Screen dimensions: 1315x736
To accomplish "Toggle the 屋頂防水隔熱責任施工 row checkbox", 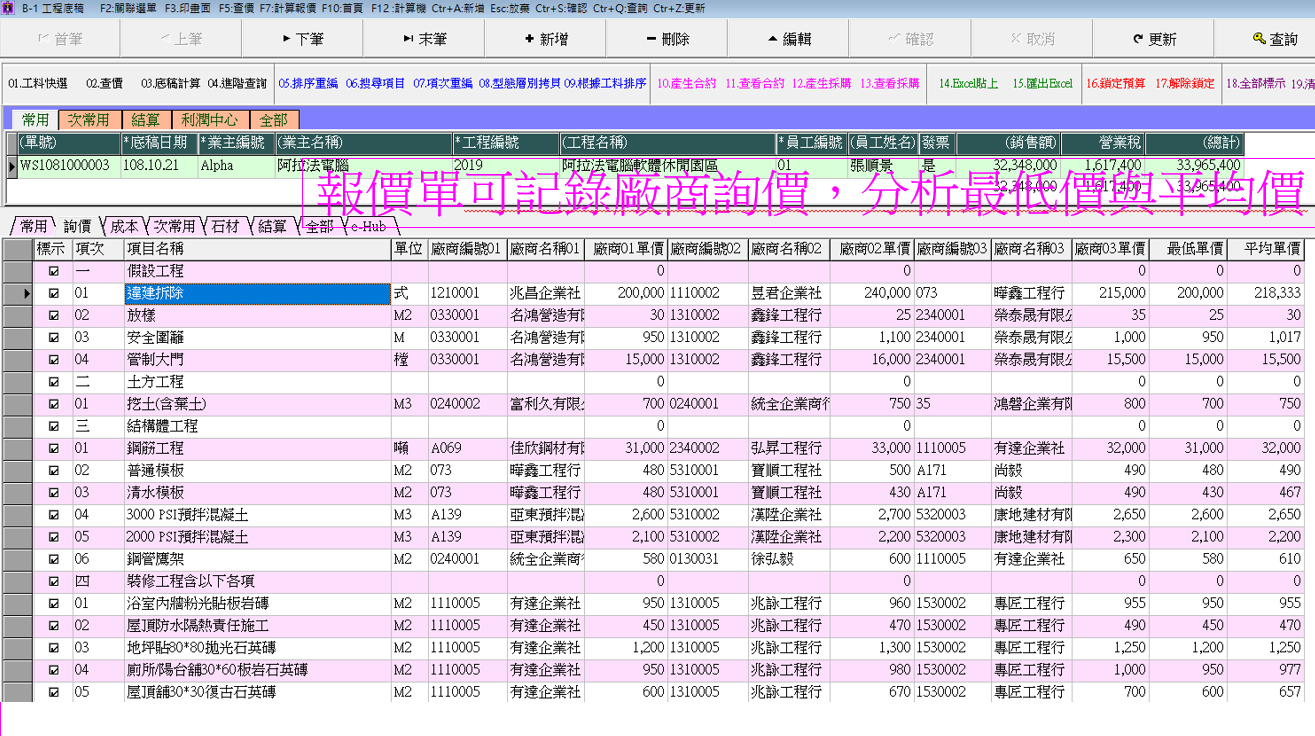I will click(x=54, y=625).
